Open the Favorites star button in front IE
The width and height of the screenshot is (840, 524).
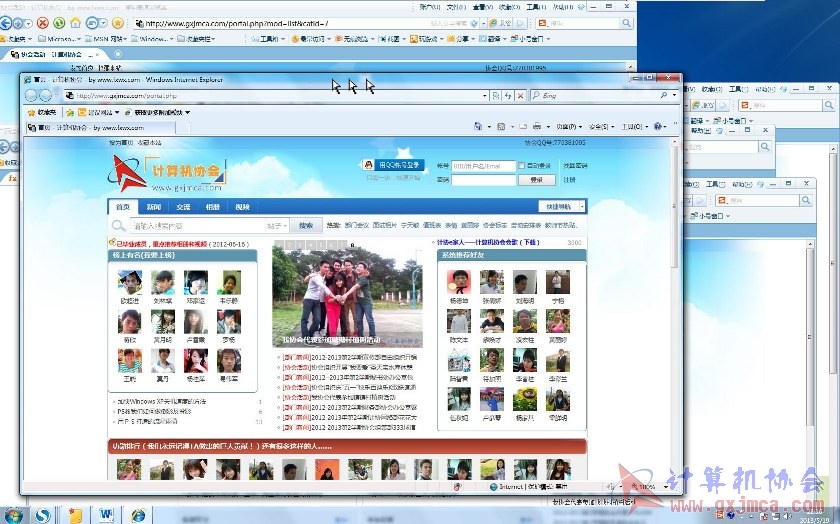click(43, 113)
